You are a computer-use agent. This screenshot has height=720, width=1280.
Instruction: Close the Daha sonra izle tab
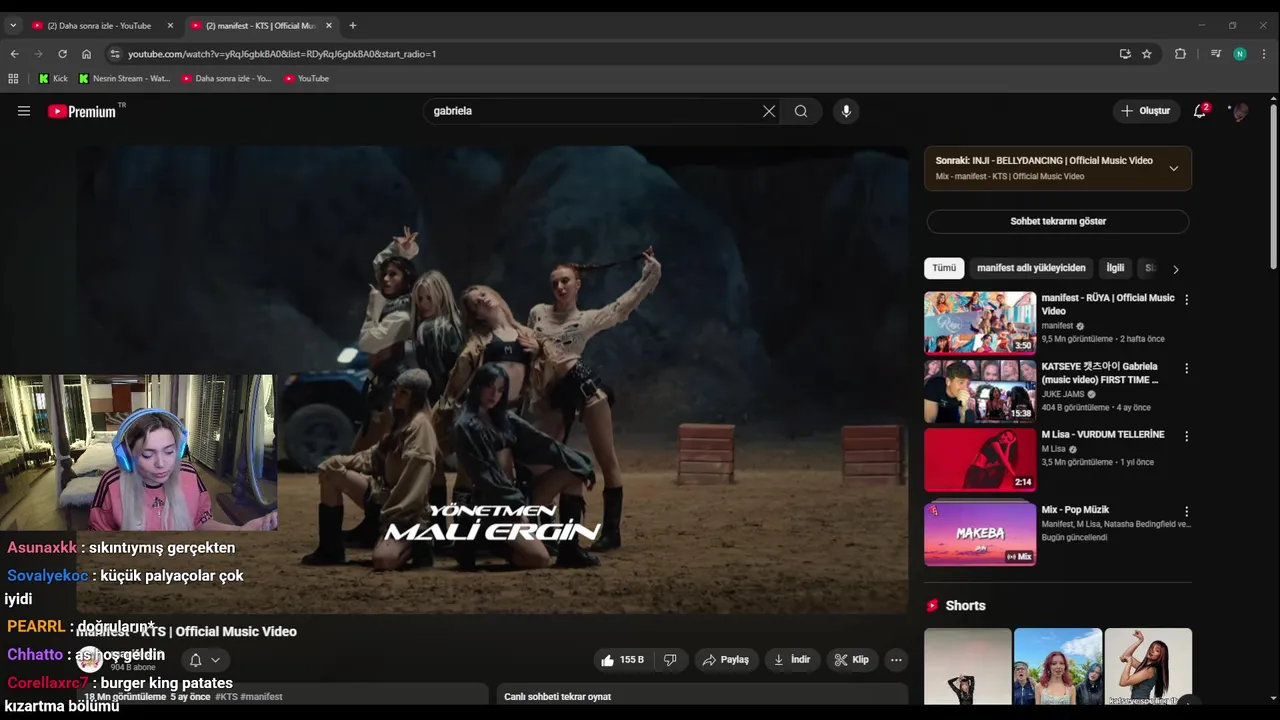170,26
